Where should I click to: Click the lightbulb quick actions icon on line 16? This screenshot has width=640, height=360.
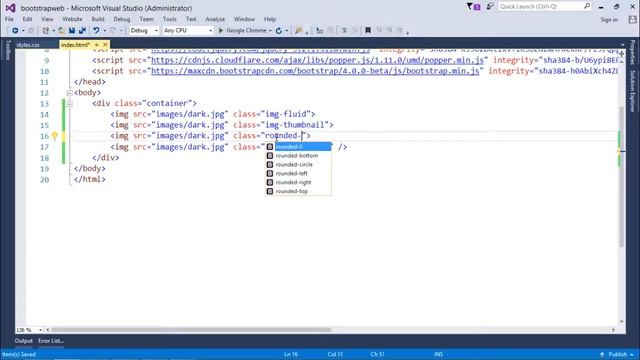[55, 136]
